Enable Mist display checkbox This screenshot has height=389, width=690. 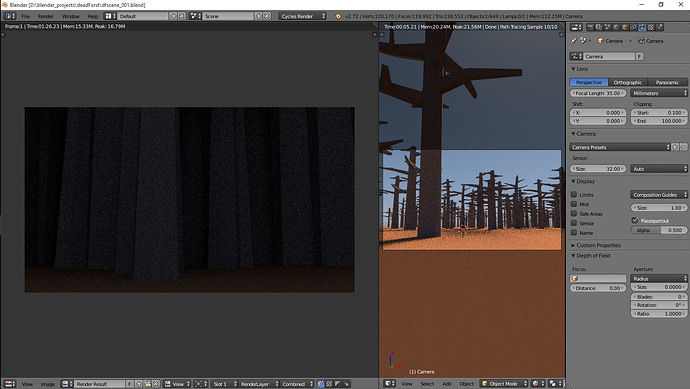click(574, 204)
